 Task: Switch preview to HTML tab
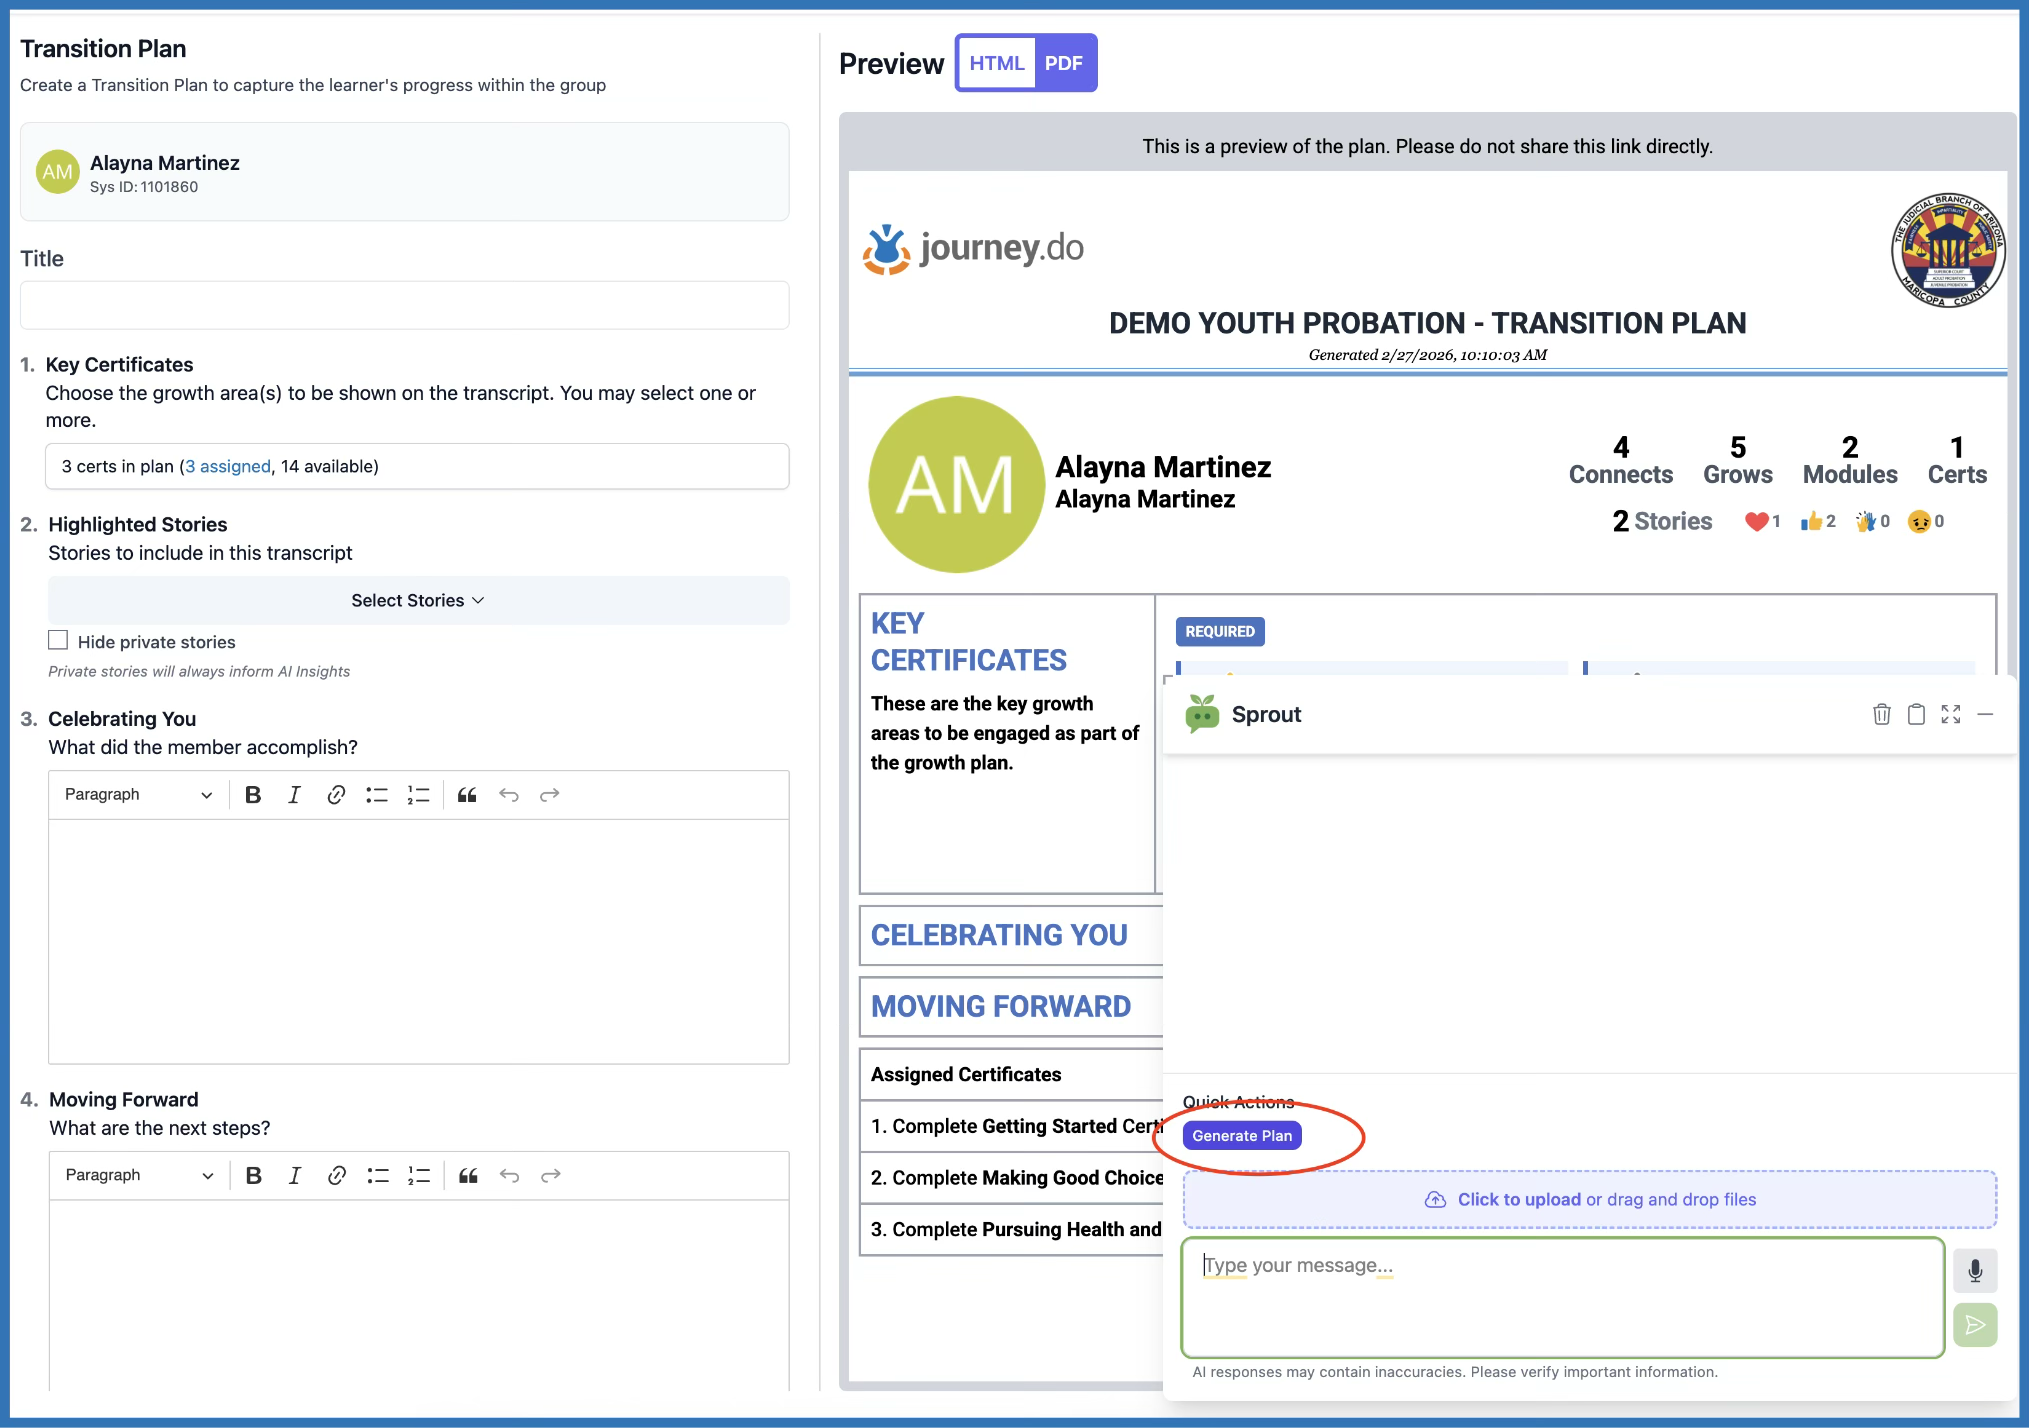tap(996, 63)
